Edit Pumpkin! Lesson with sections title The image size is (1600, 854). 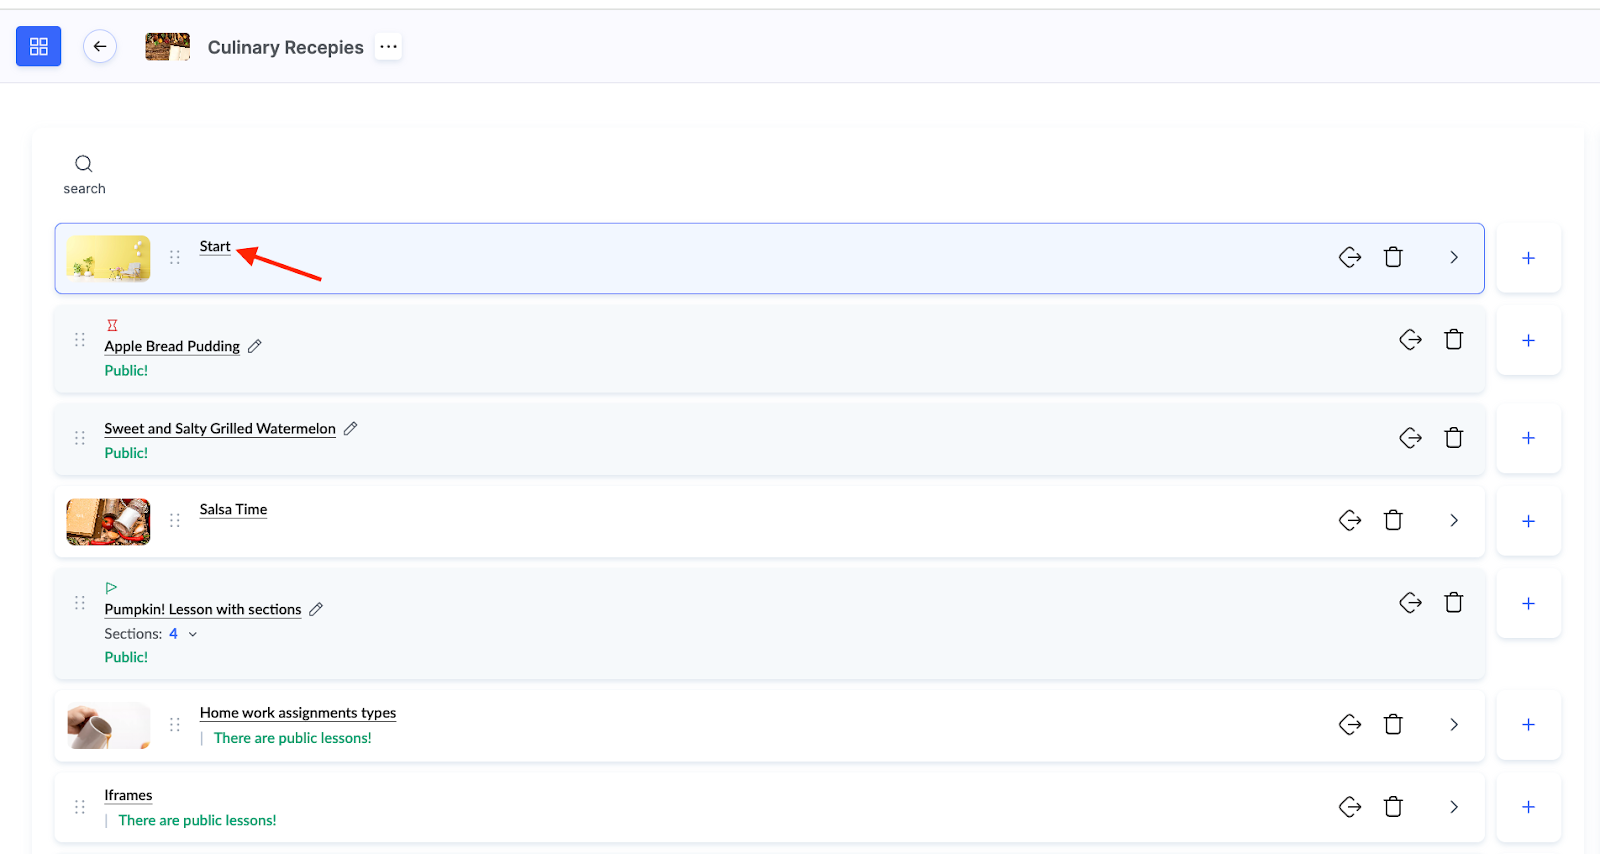(316, 609)
